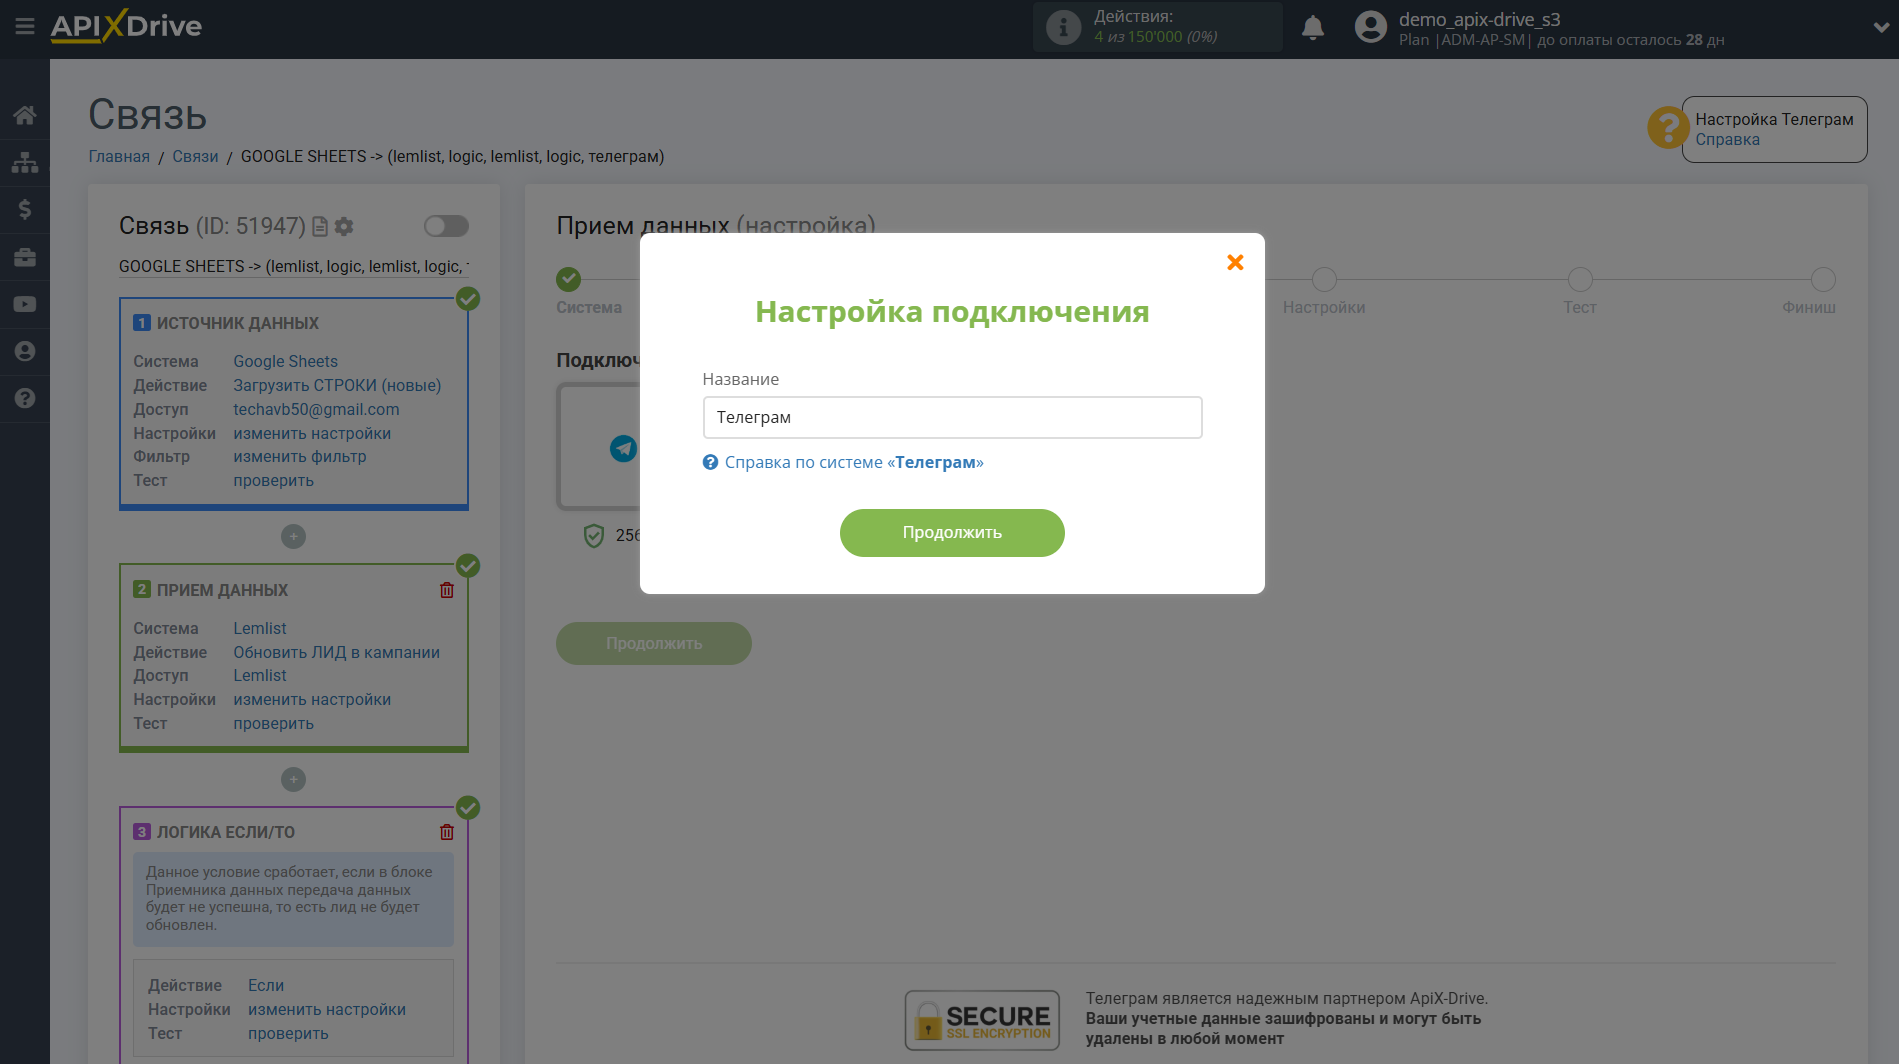
Task: Open Загрузить СТРОКИ (новые) action link
Action: pyautogui.click(x=337, y=386)
